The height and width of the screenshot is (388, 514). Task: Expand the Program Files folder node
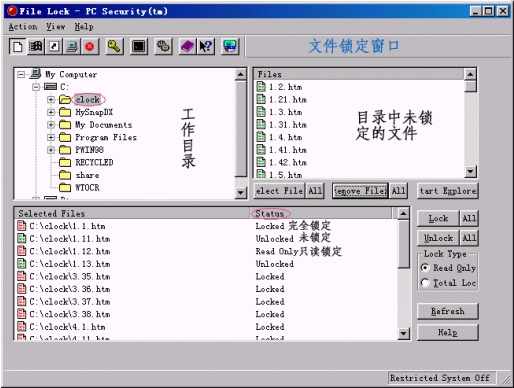pos(51,137)
